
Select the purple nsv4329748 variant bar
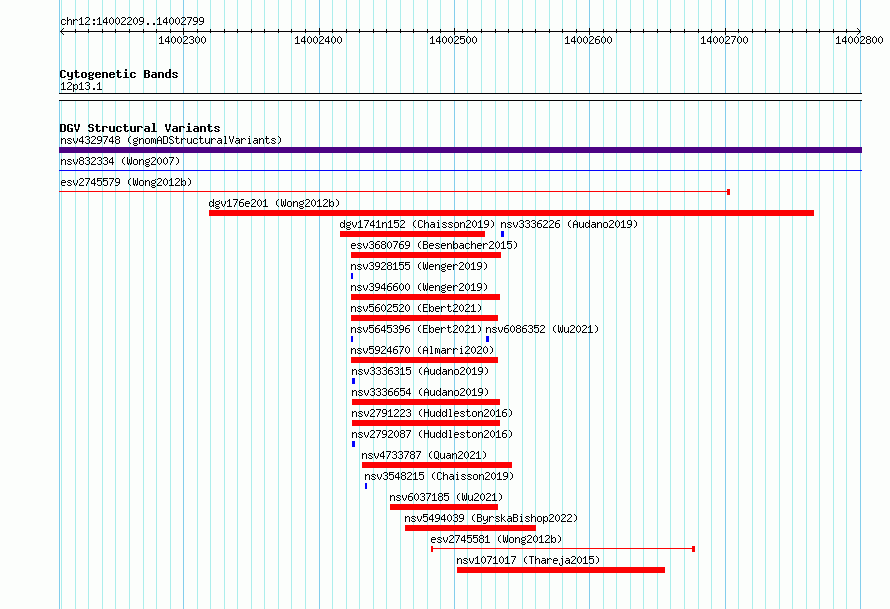coord(460,150)
